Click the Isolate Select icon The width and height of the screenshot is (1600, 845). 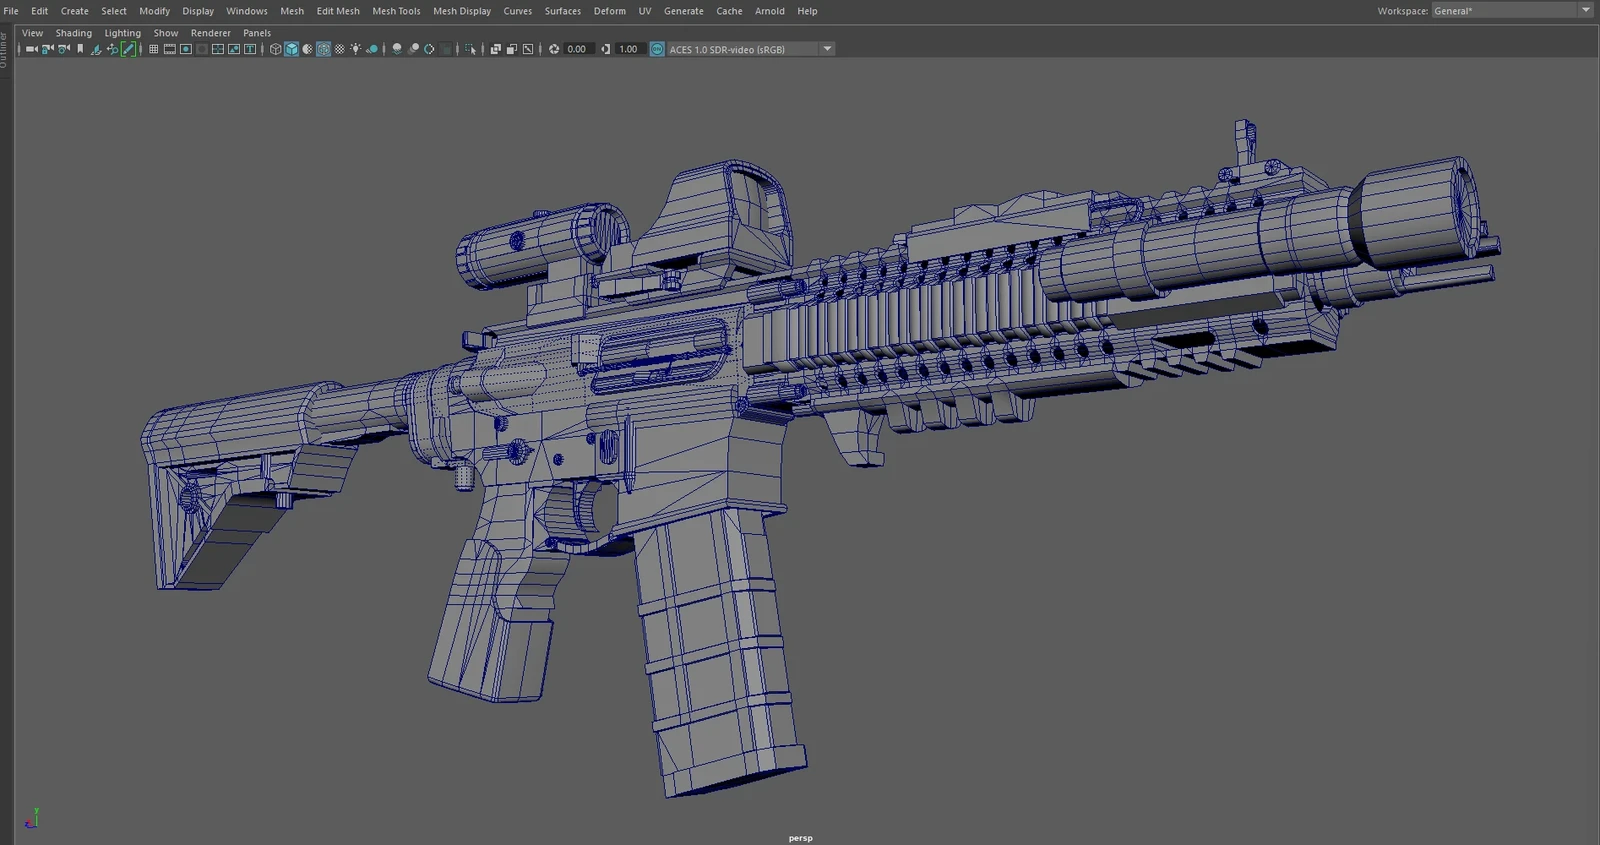(x=470, y=49)
